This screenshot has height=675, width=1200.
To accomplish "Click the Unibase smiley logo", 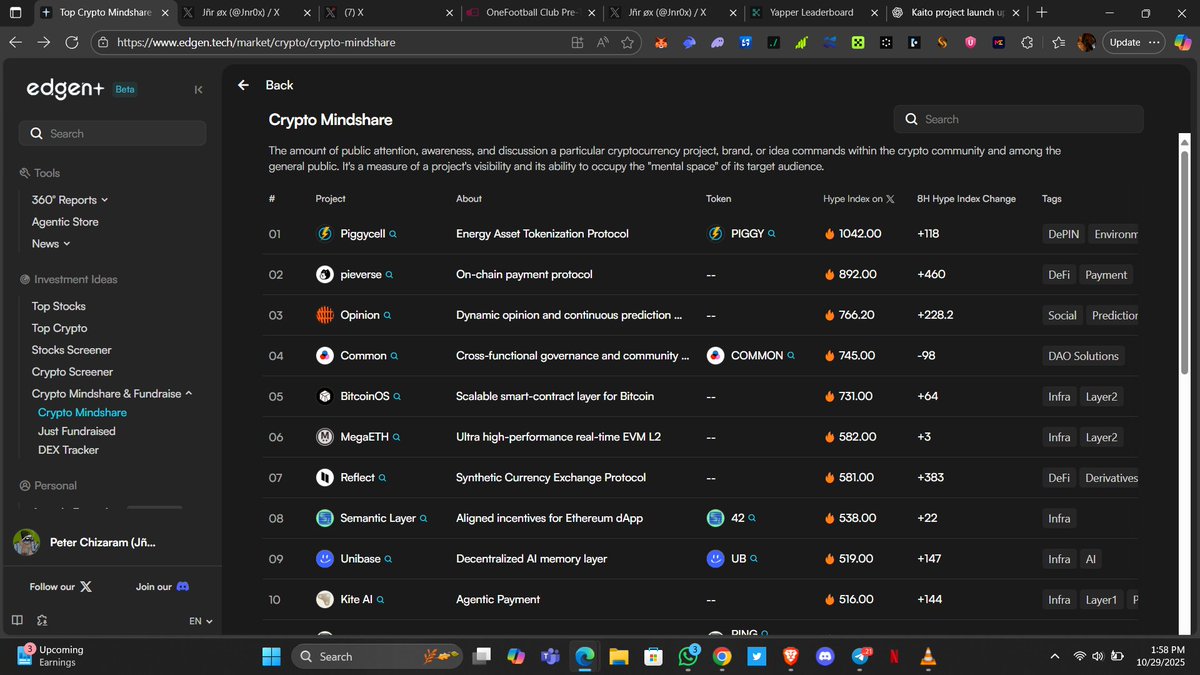I will [x=324, y=559].
